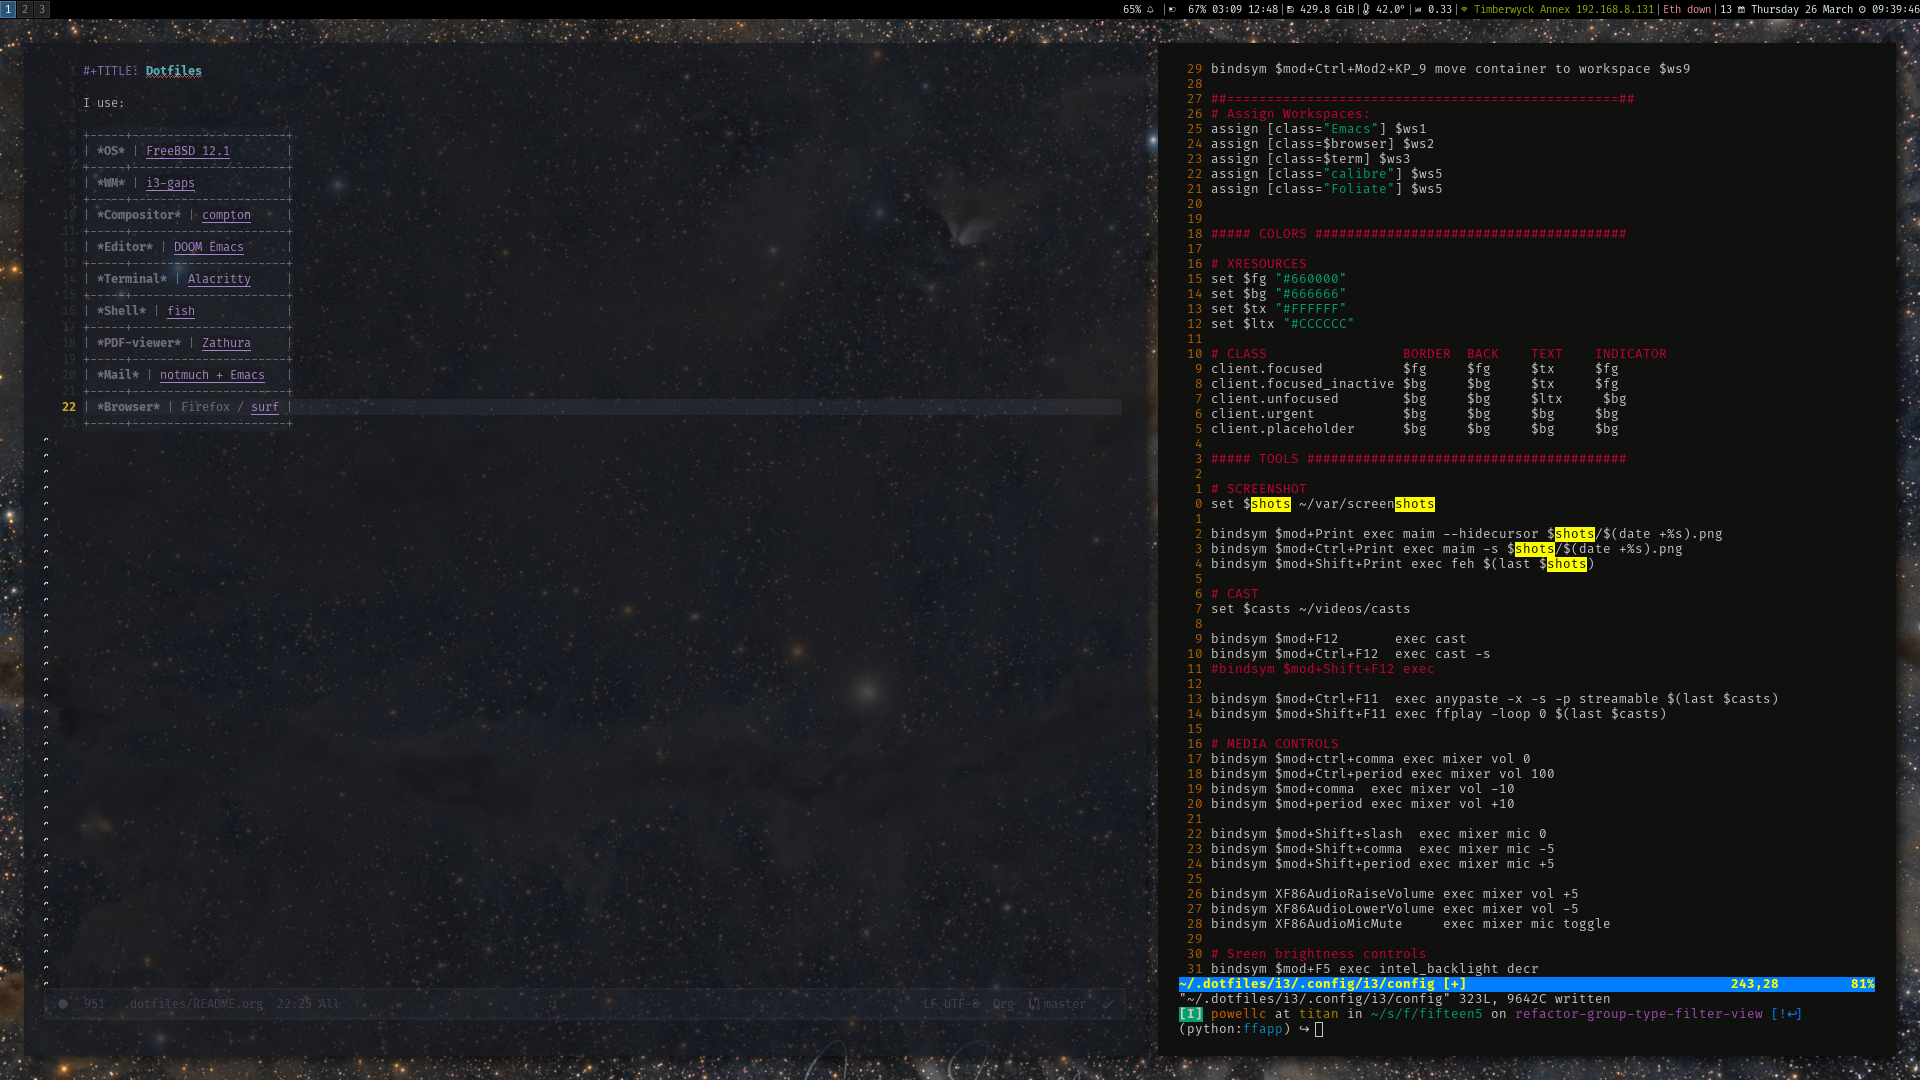Image resolution: width=1920 pixels, height=1080 pixels.
Task: Follow the Alacritty link in the table
Action: (x=219, y=279)
